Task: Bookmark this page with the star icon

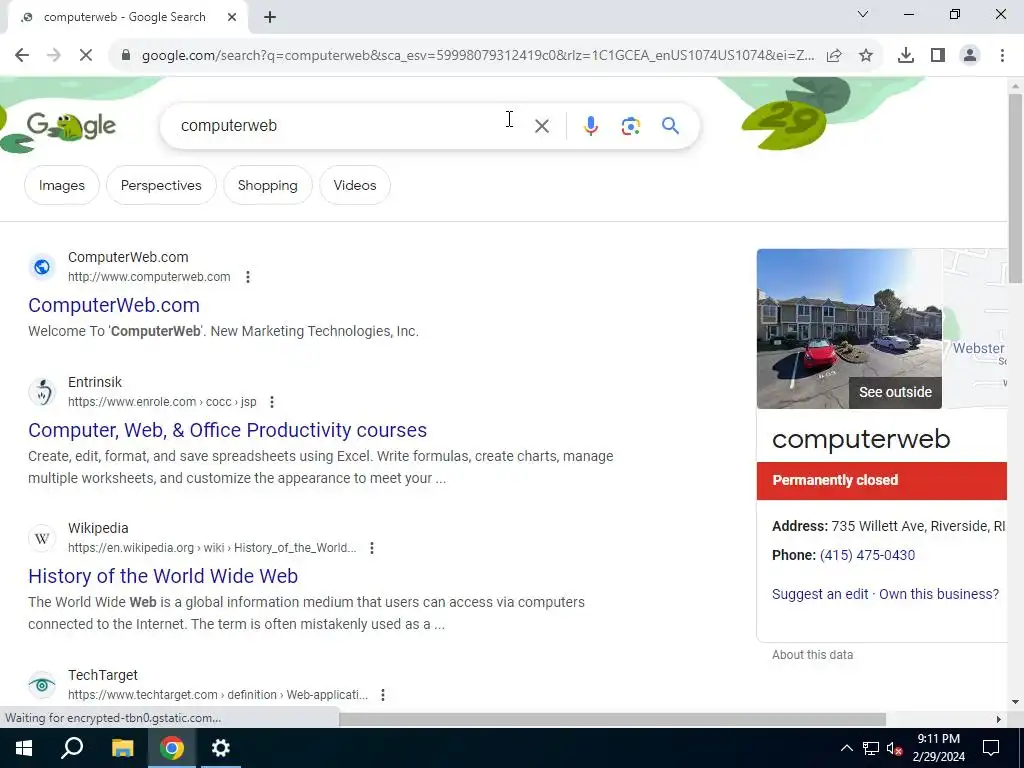Action: click(866, 56)
